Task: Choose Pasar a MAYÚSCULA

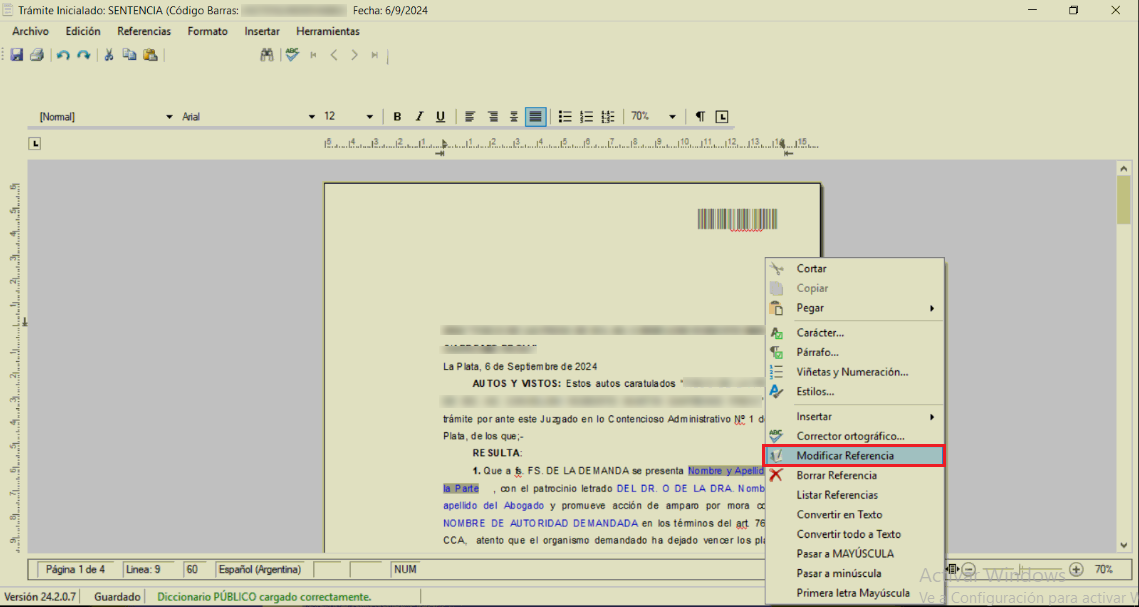Action: (854, 554)
